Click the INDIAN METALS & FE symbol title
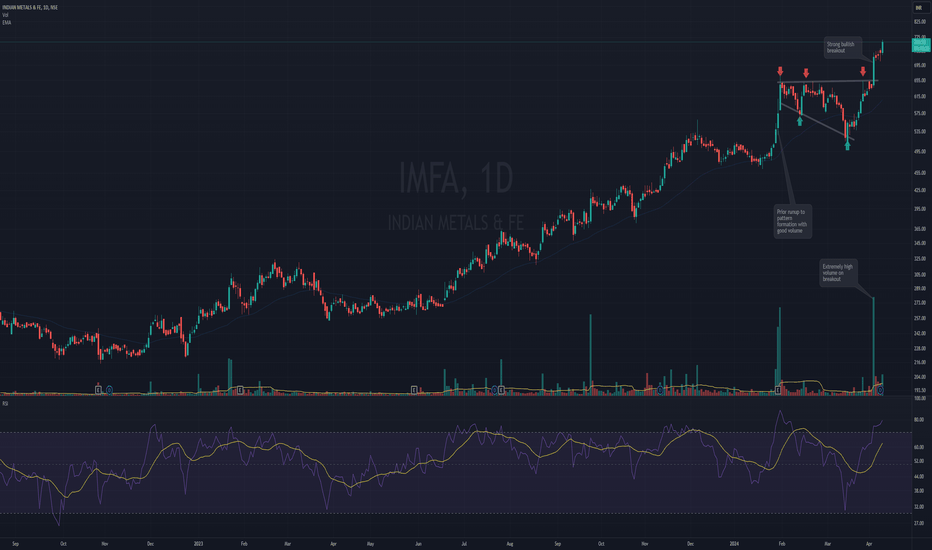Image resolution: width=932 pixels, height=550 pixels. coord(30,7)
